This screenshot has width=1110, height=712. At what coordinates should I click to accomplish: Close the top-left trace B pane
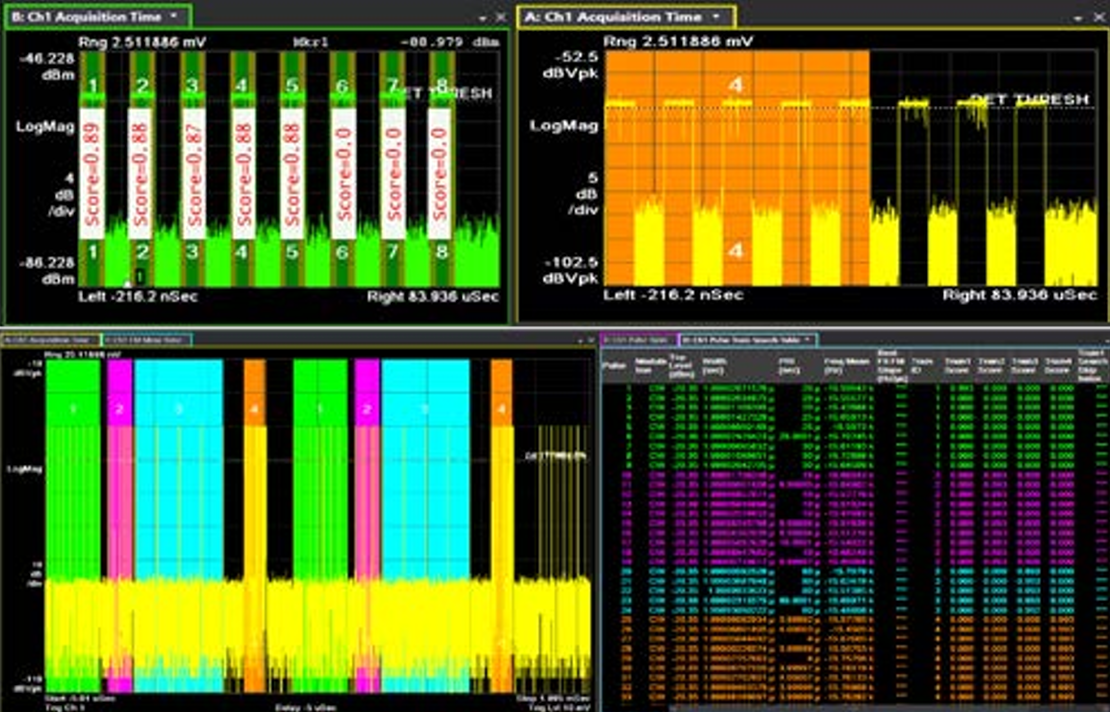(x=500, y=17)
